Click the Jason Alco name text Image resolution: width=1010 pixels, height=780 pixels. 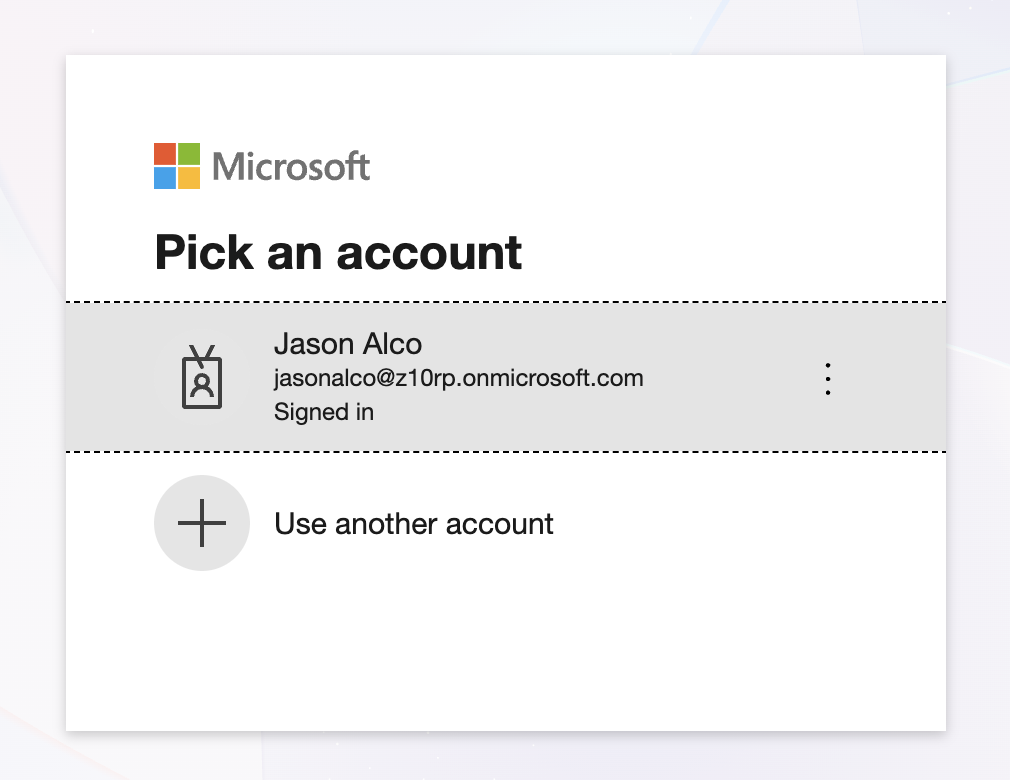pos(348,344)
